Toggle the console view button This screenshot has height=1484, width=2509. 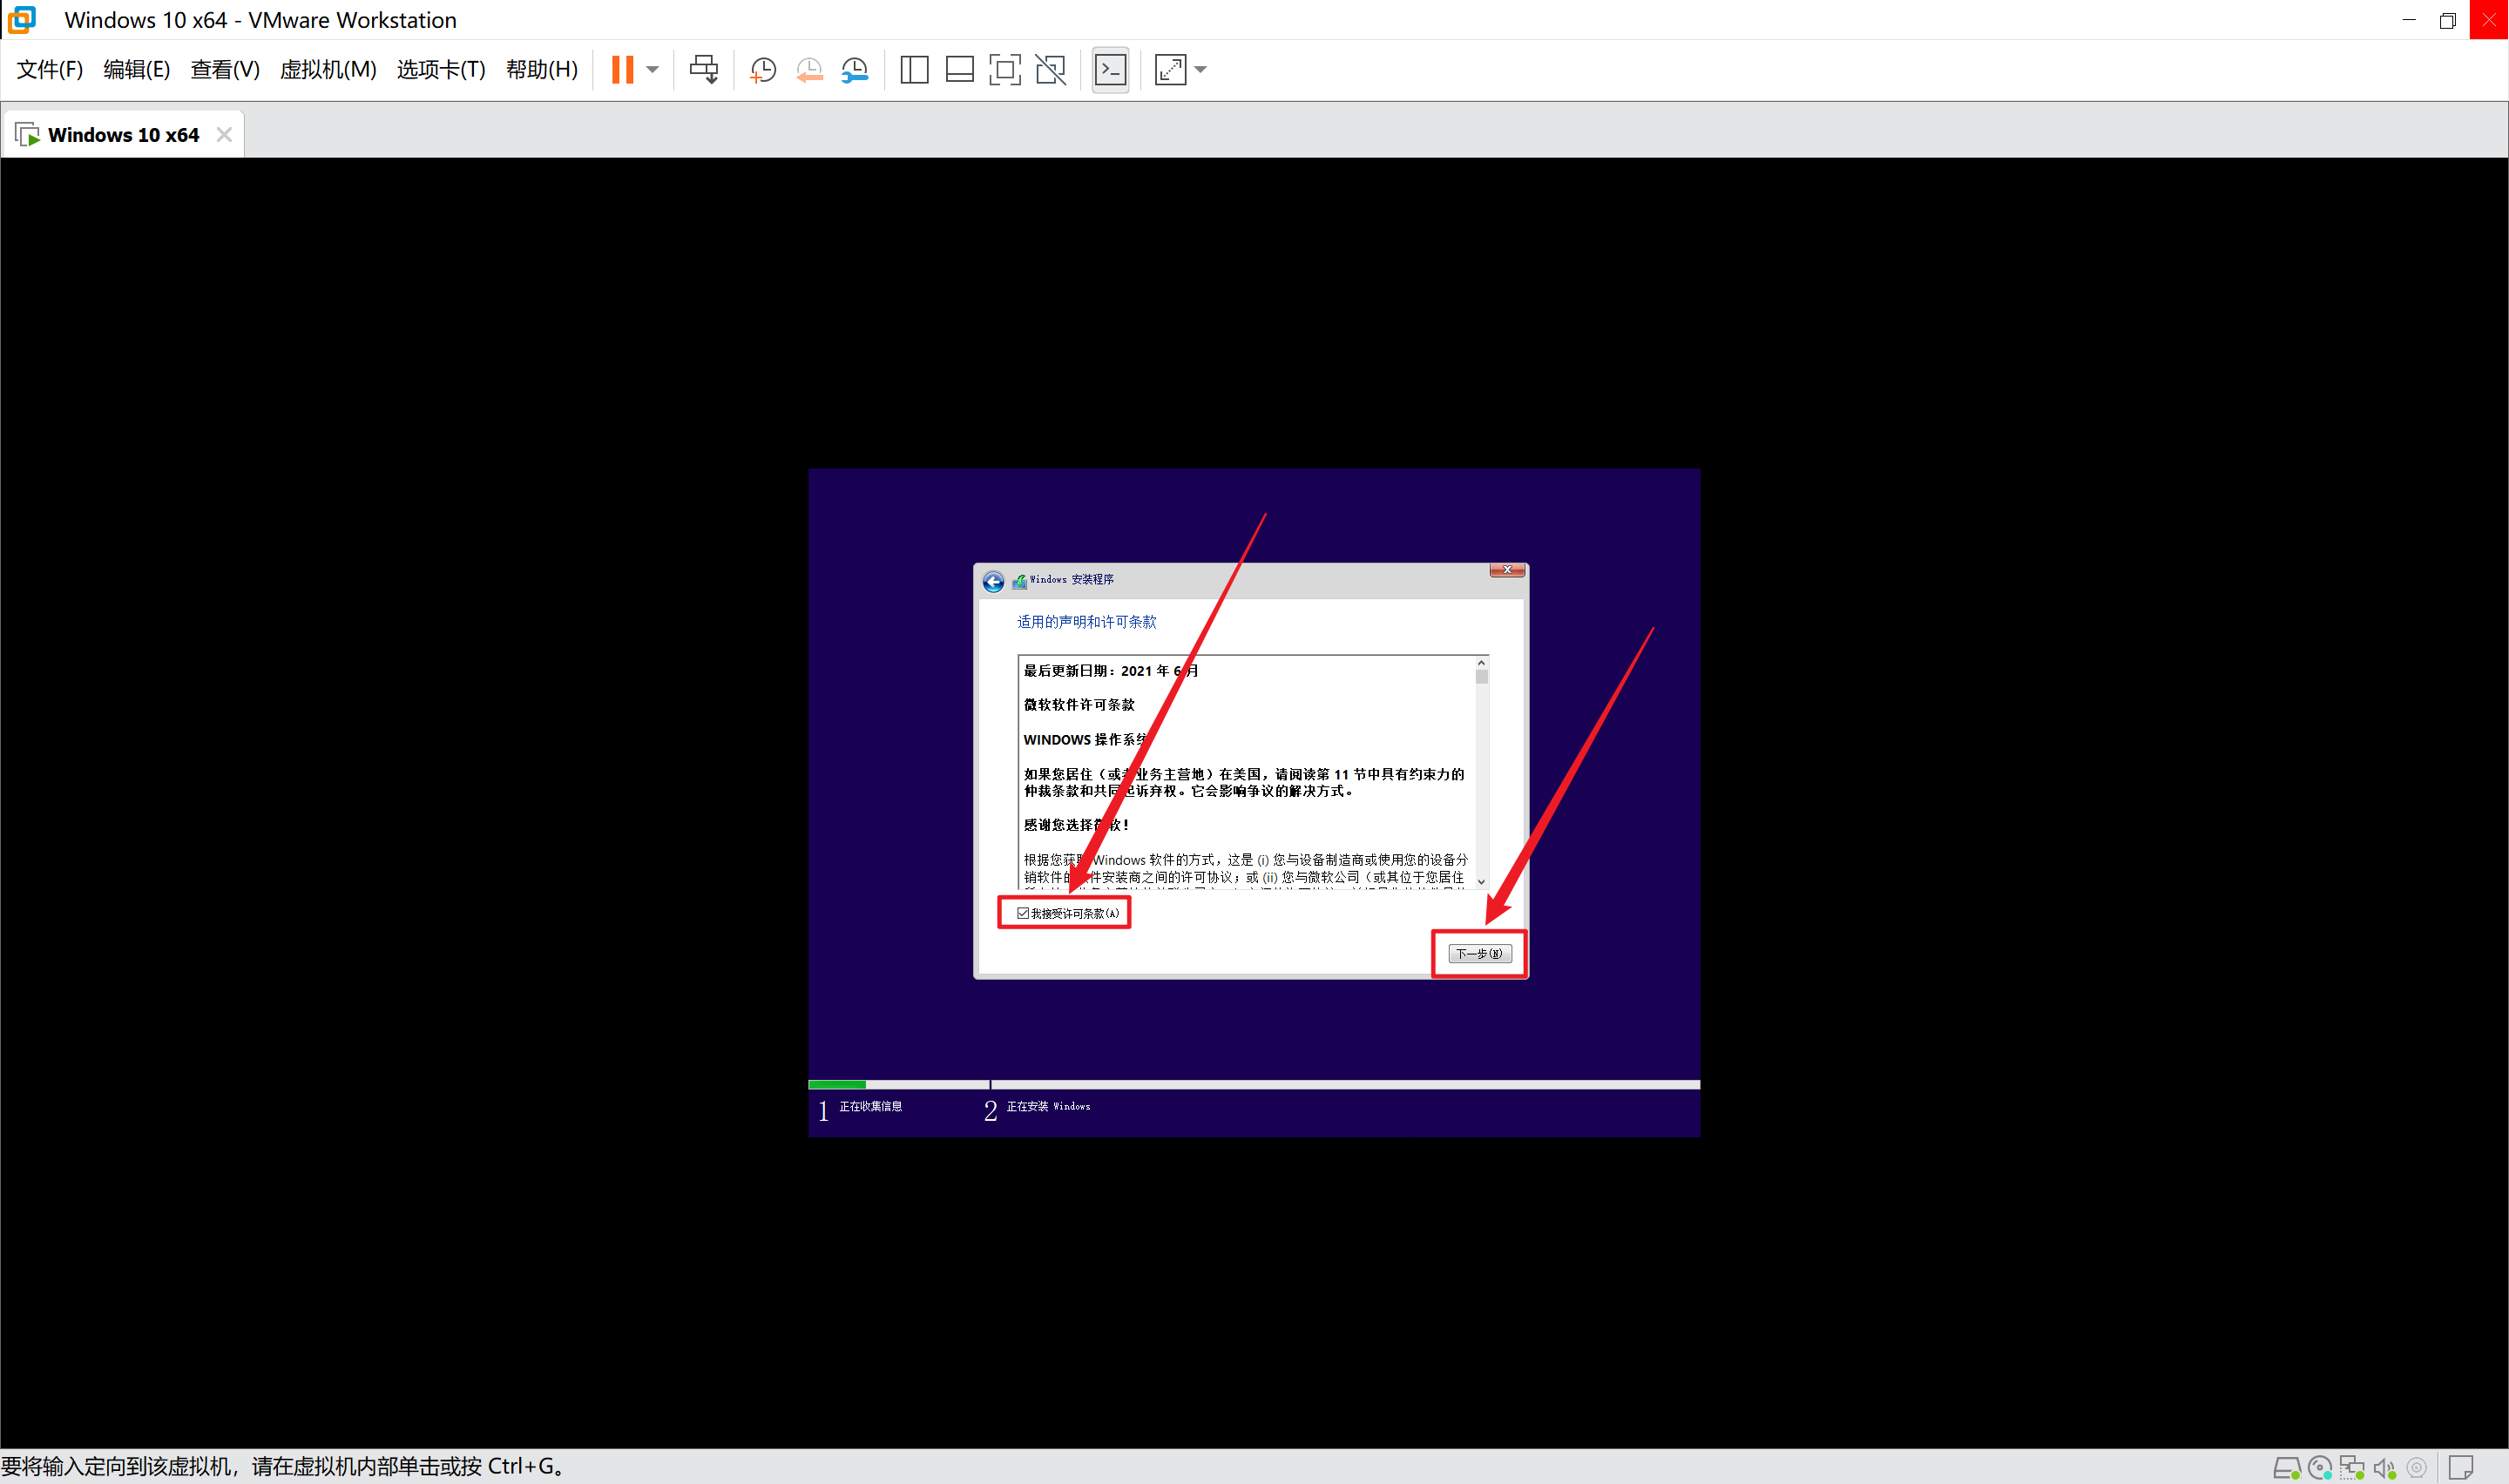[x=1110, y=70]
